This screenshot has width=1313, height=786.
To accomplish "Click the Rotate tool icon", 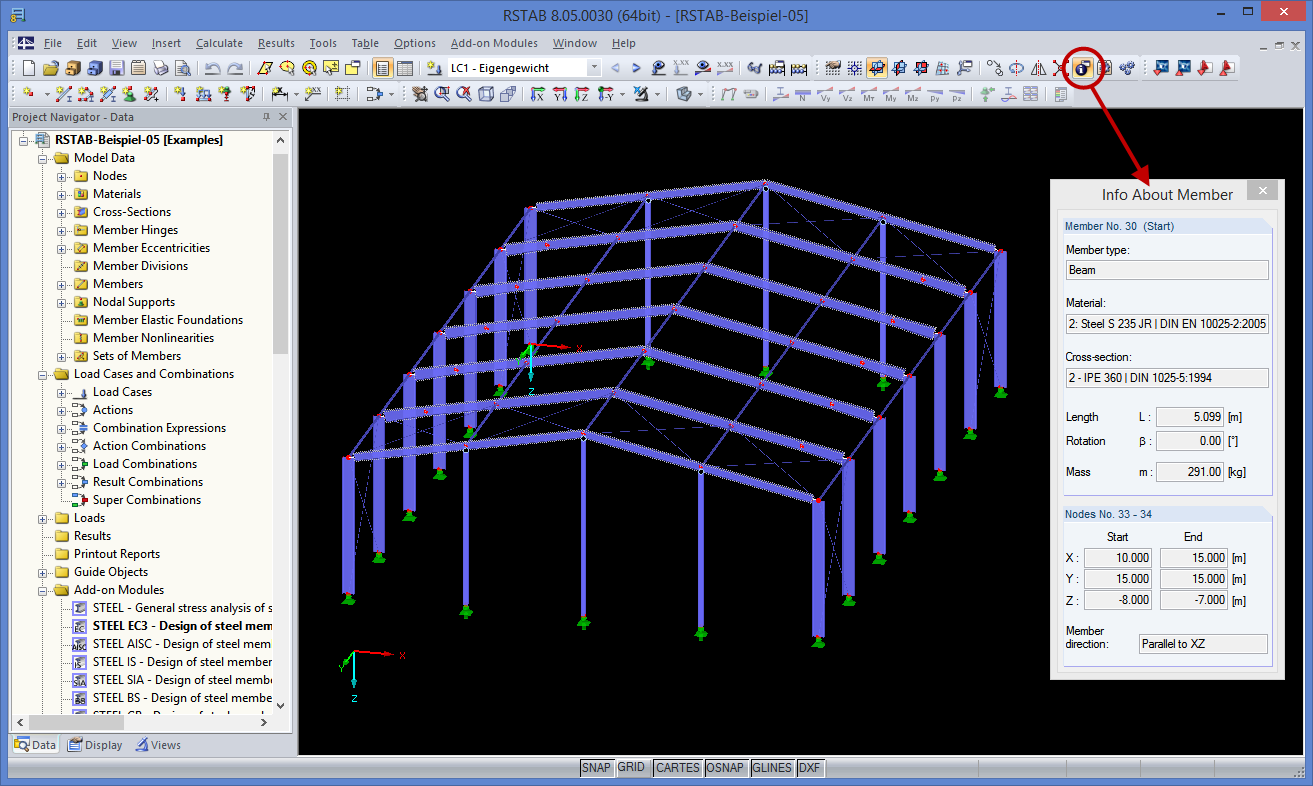I will tap(1016, 68).
